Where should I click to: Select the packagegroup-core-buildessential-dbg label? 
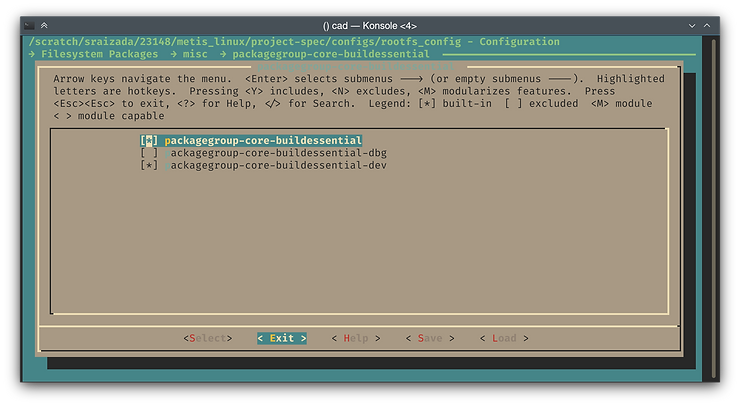point(276,153)
